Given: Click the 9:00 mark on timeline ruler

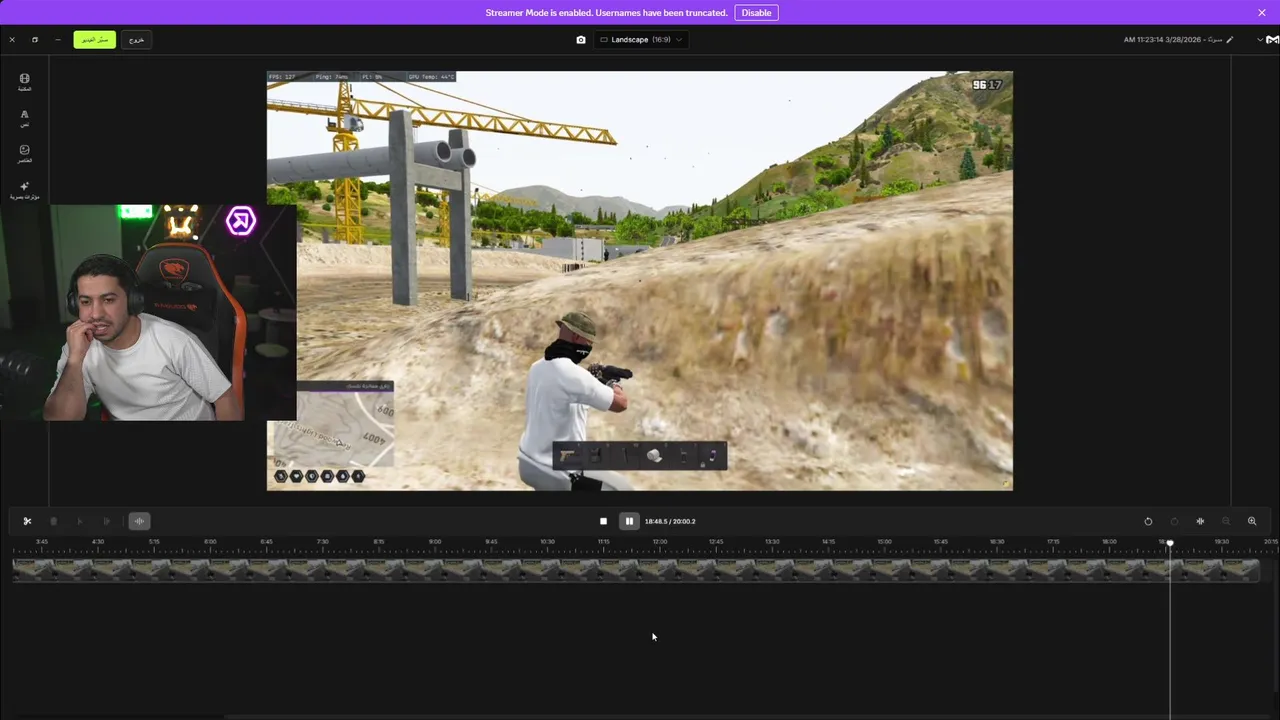Looking at the screenshot, I should tap(435, 542).
